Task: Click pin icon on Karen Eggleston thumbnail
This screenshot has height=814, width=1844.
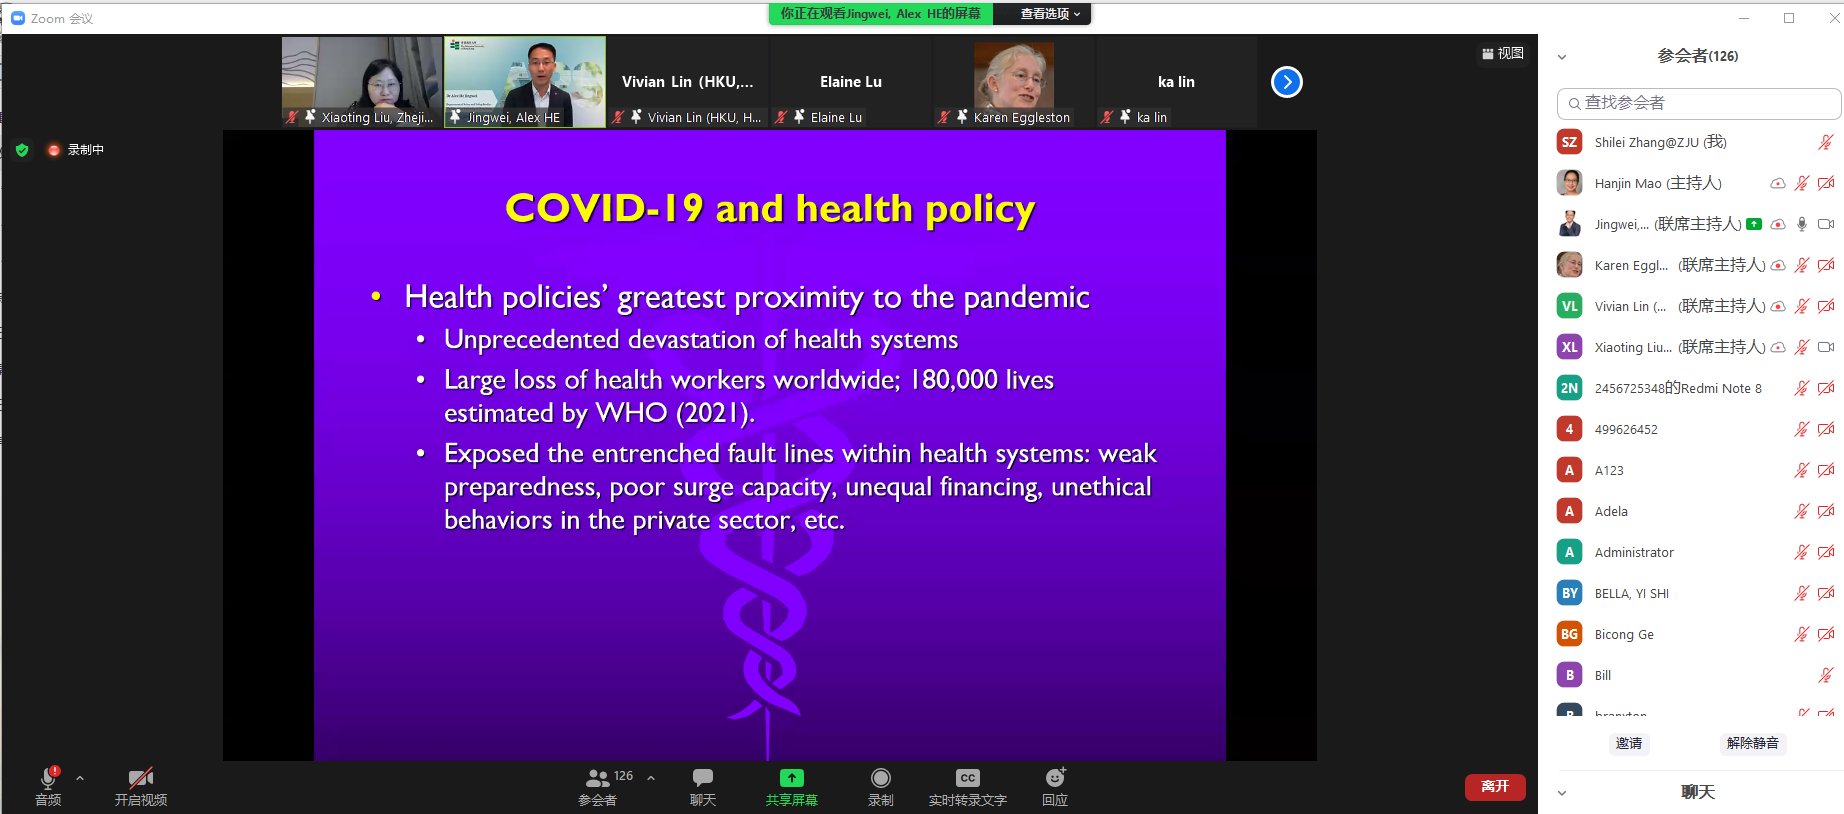Action: coord(962,117)
